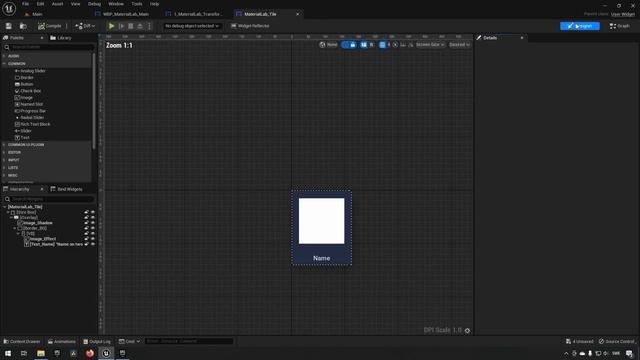640x360 pixels.
Task: Expand the AUDIO palette category
Action: pyautogui.click(x=4, y=56)
